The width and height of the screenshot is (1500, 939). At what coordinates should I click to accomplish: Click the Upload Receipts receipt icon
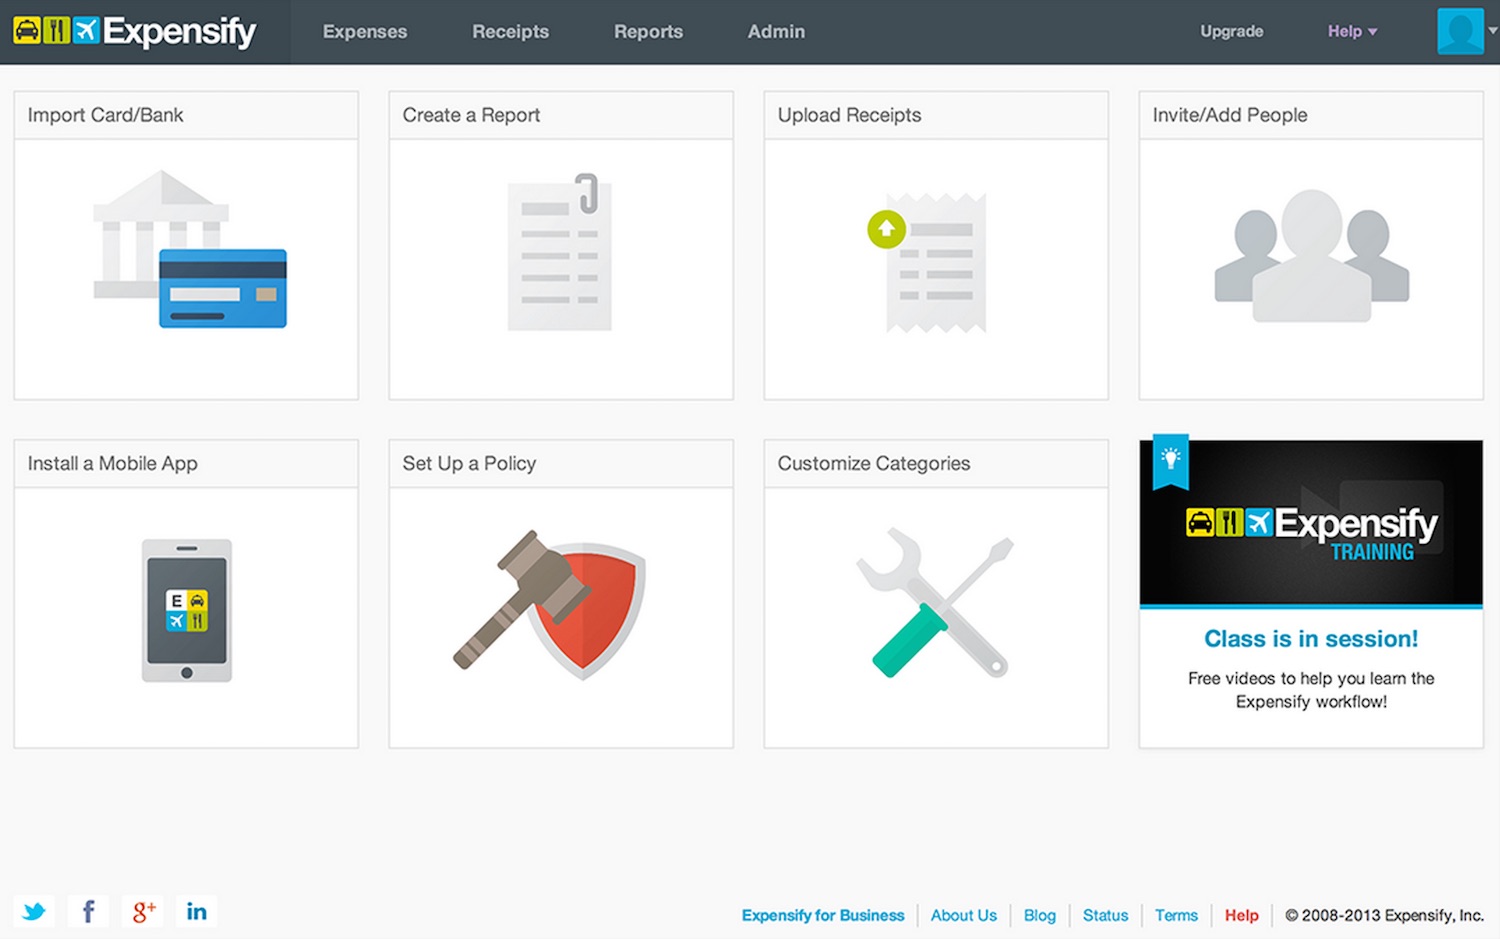click(x=927, y=262)
